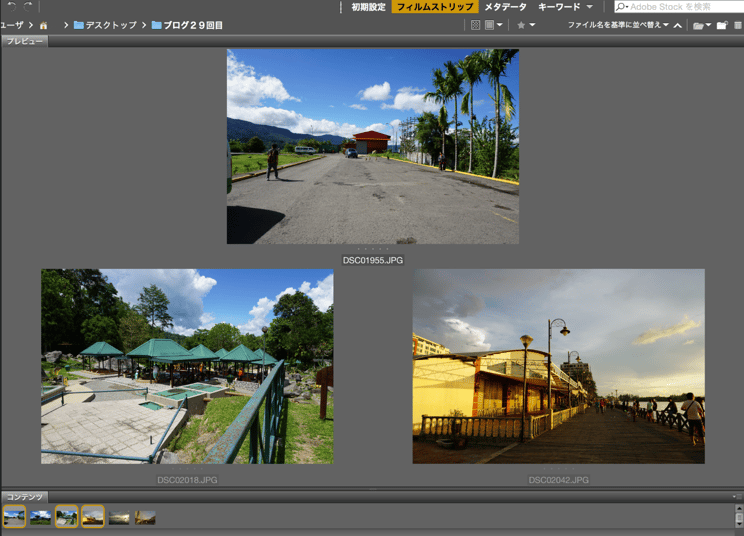The image size is (744, 536).
Task: Click the rotate counterclockwise arrow icon
Action: coord(11,7)
